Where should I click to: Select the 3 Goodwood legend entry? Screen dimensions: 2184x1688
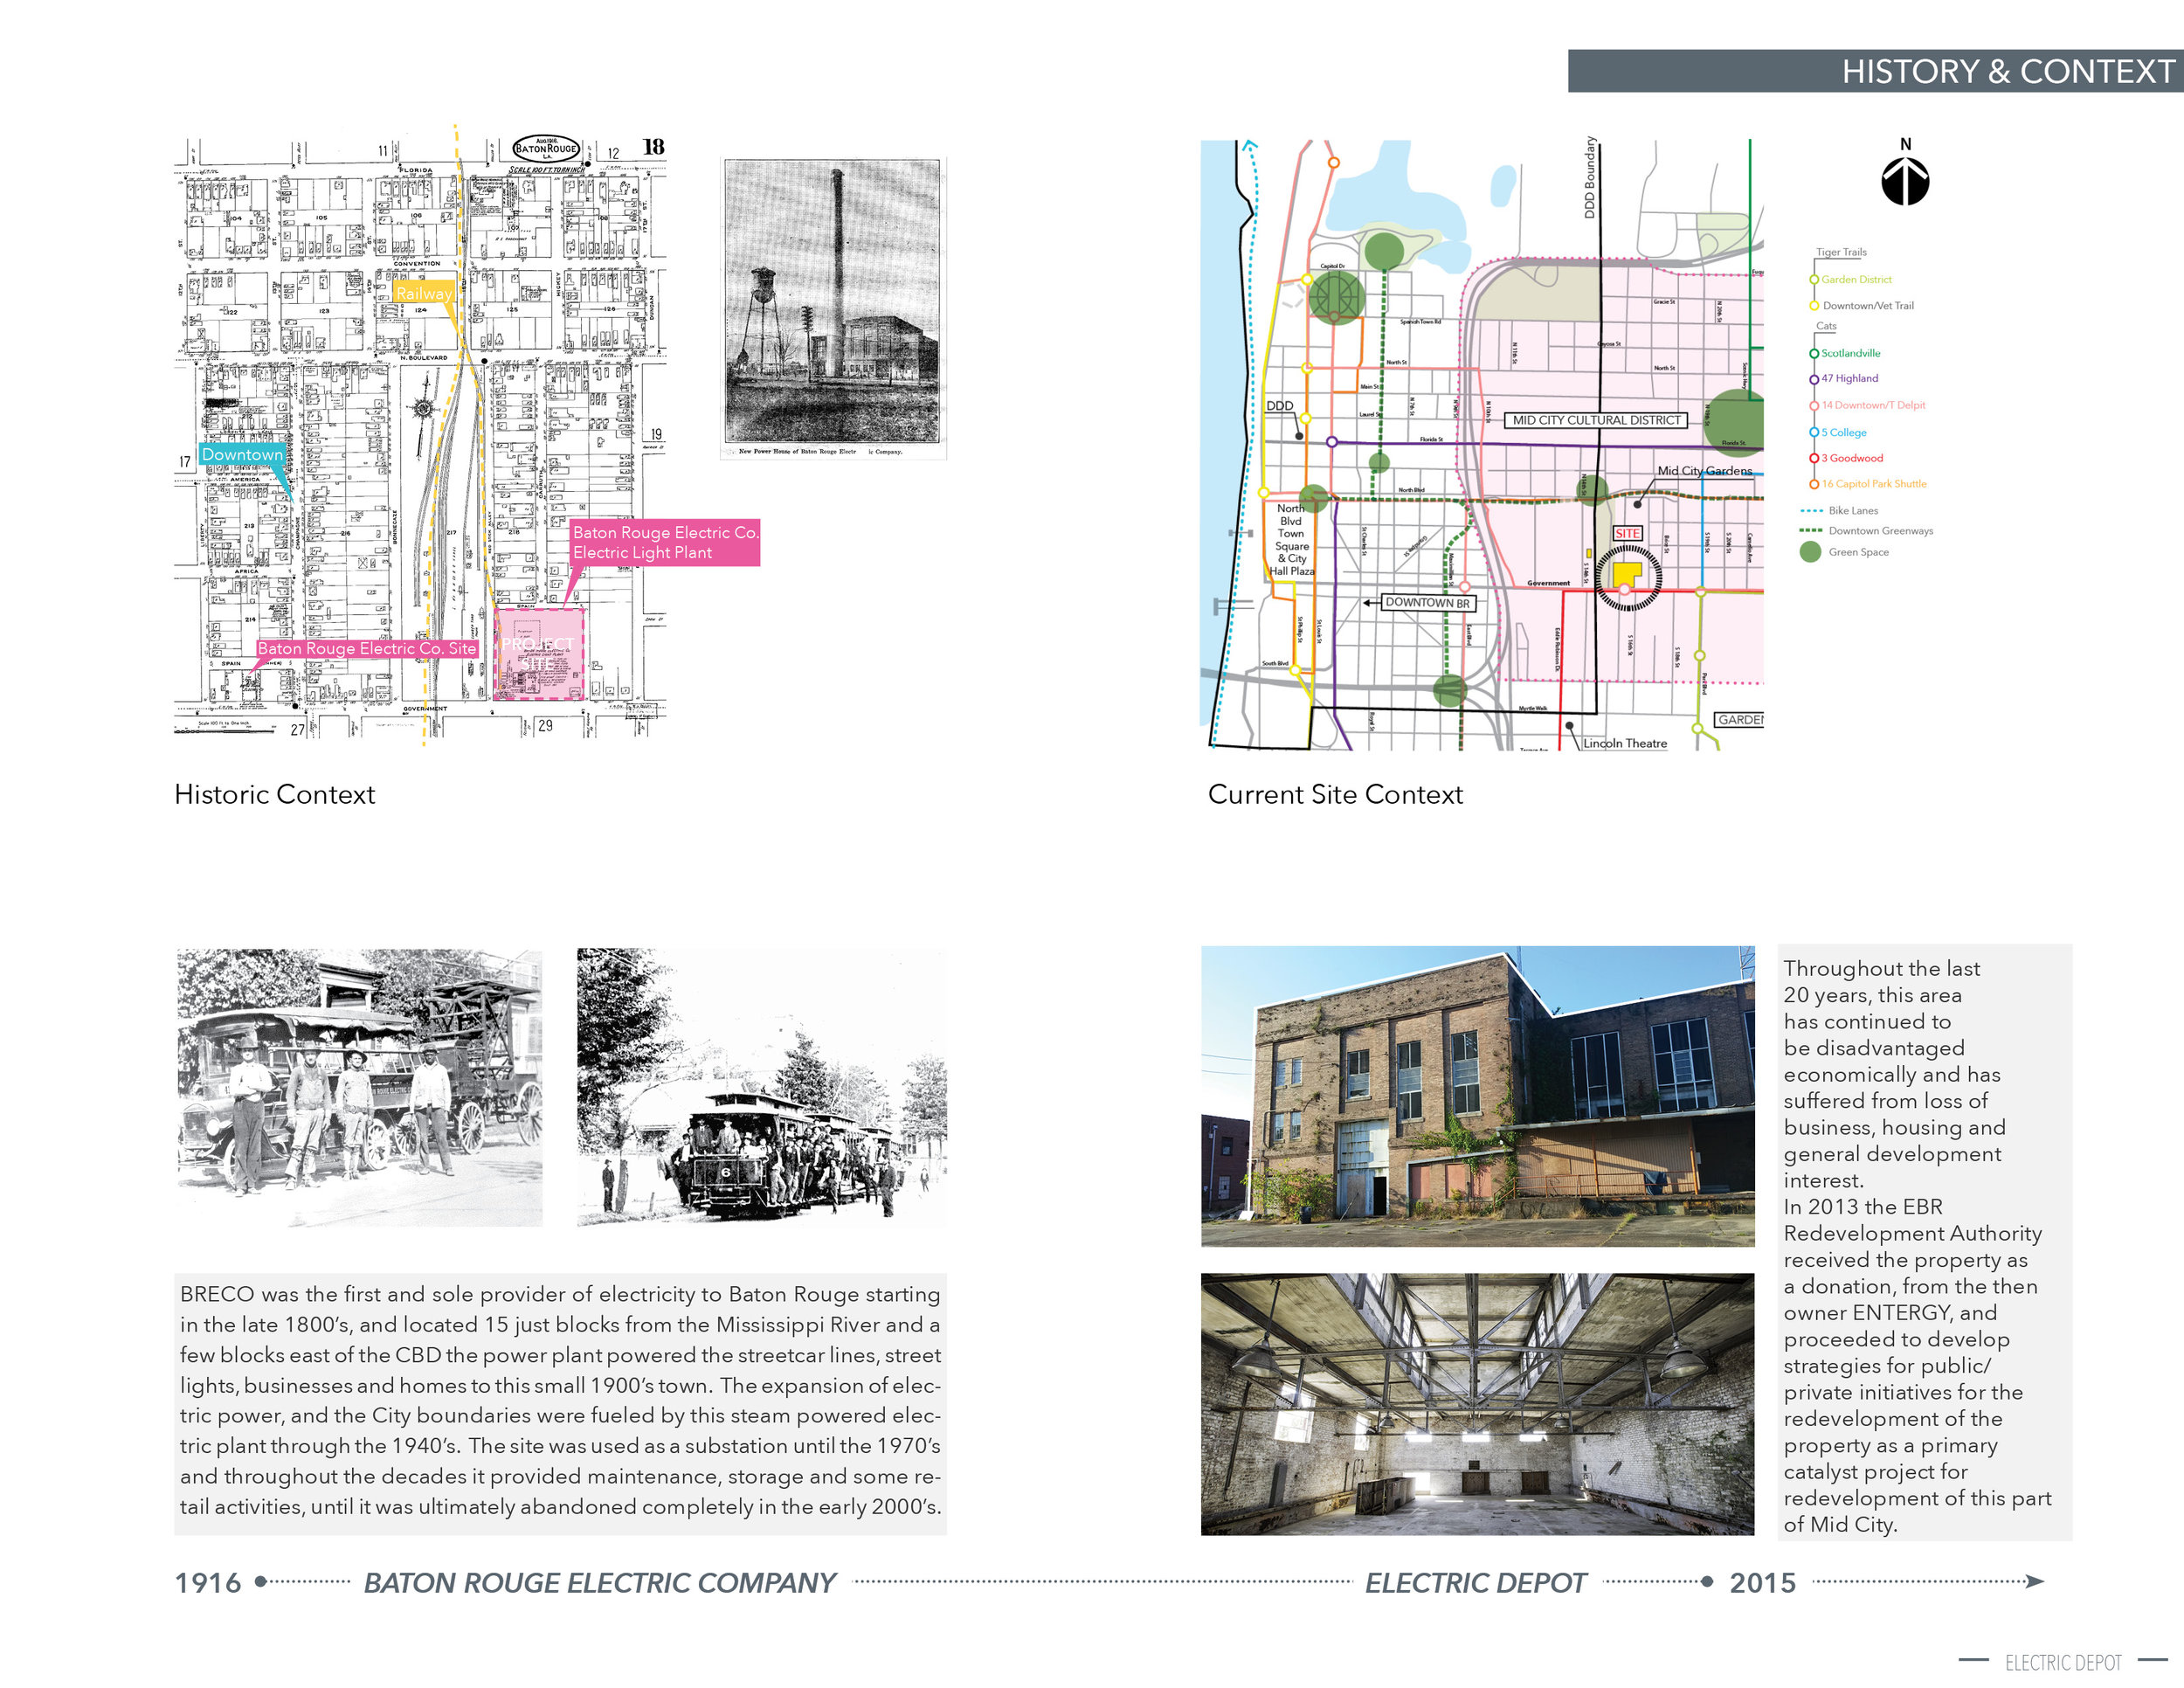pyautogui.click(x=1851, y=458)
